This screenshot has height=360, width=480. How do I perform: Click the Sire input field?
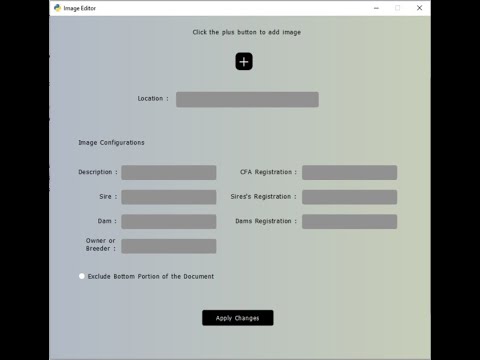[169, 197]
